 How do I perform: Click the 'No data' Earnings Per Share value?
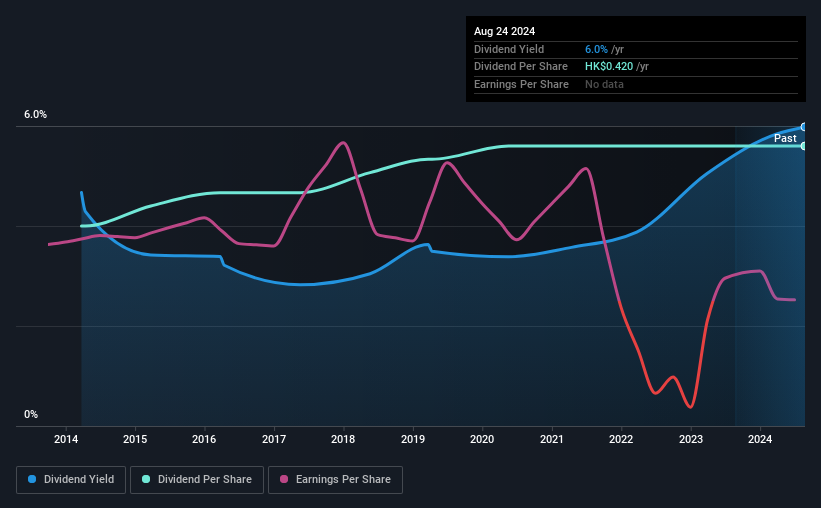pyautogui.click(x=605, y=84)
